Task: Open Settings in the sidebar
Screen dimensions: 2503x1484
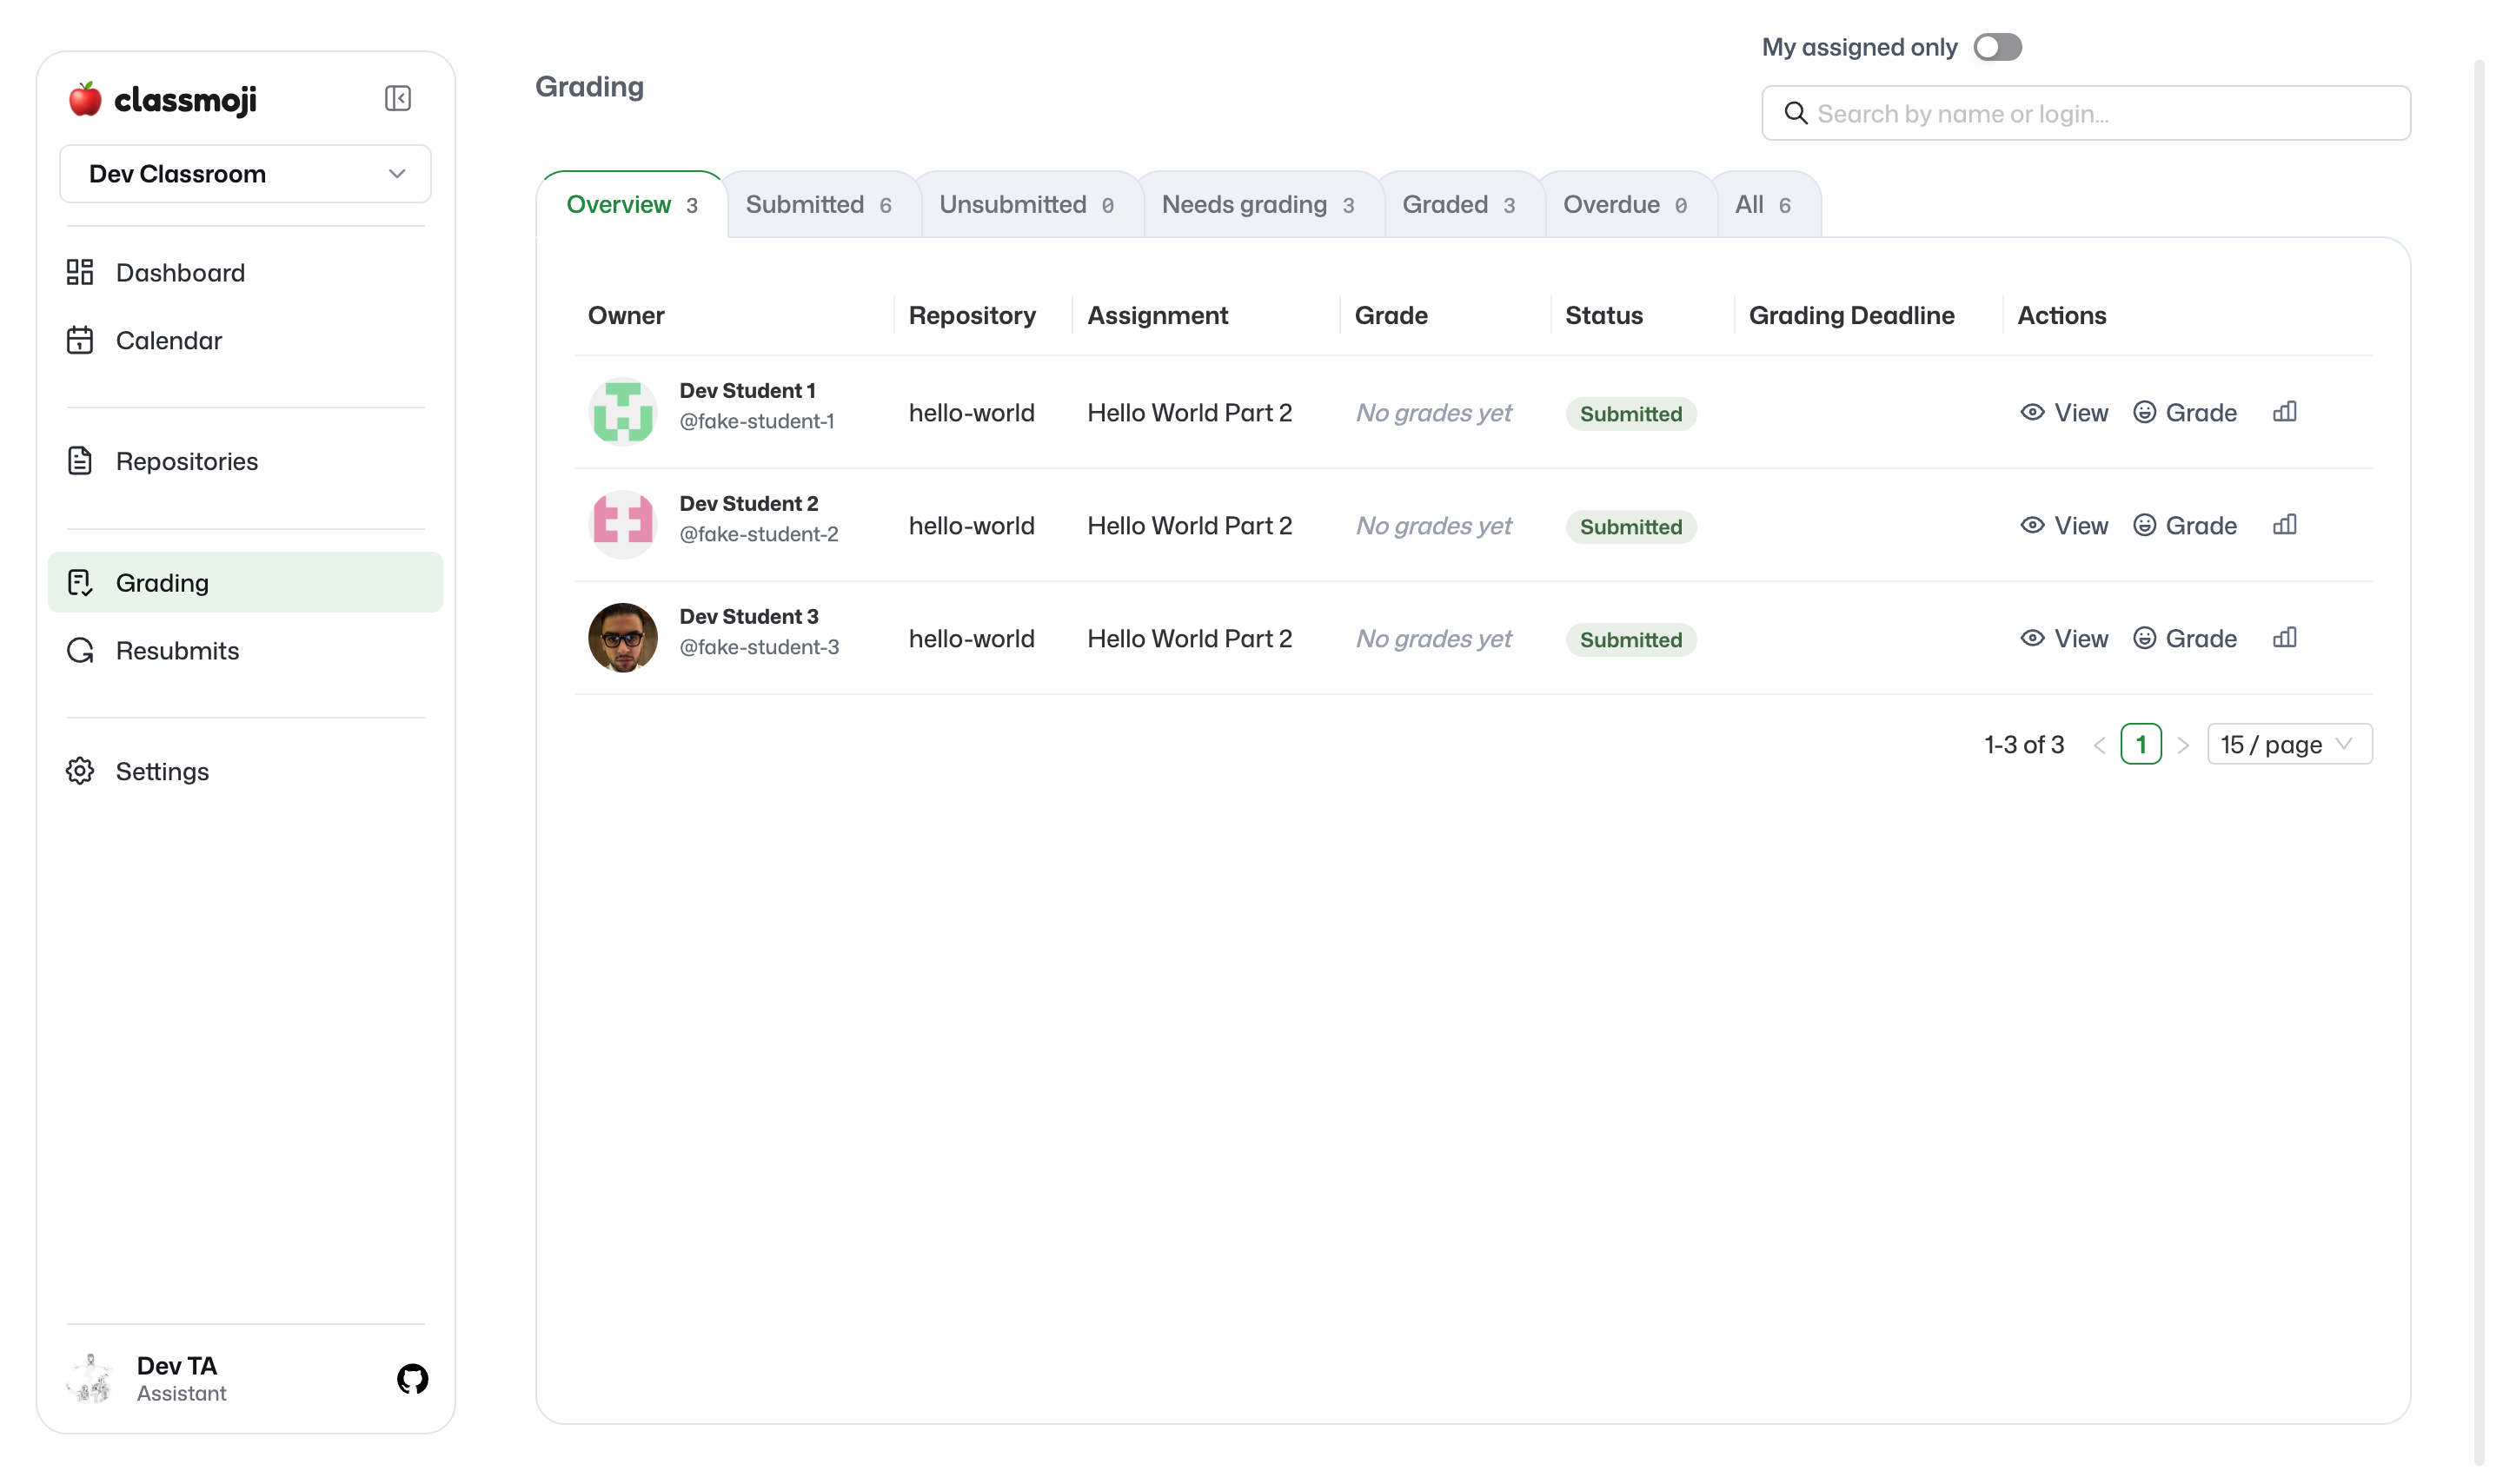Action: point(245,771)
